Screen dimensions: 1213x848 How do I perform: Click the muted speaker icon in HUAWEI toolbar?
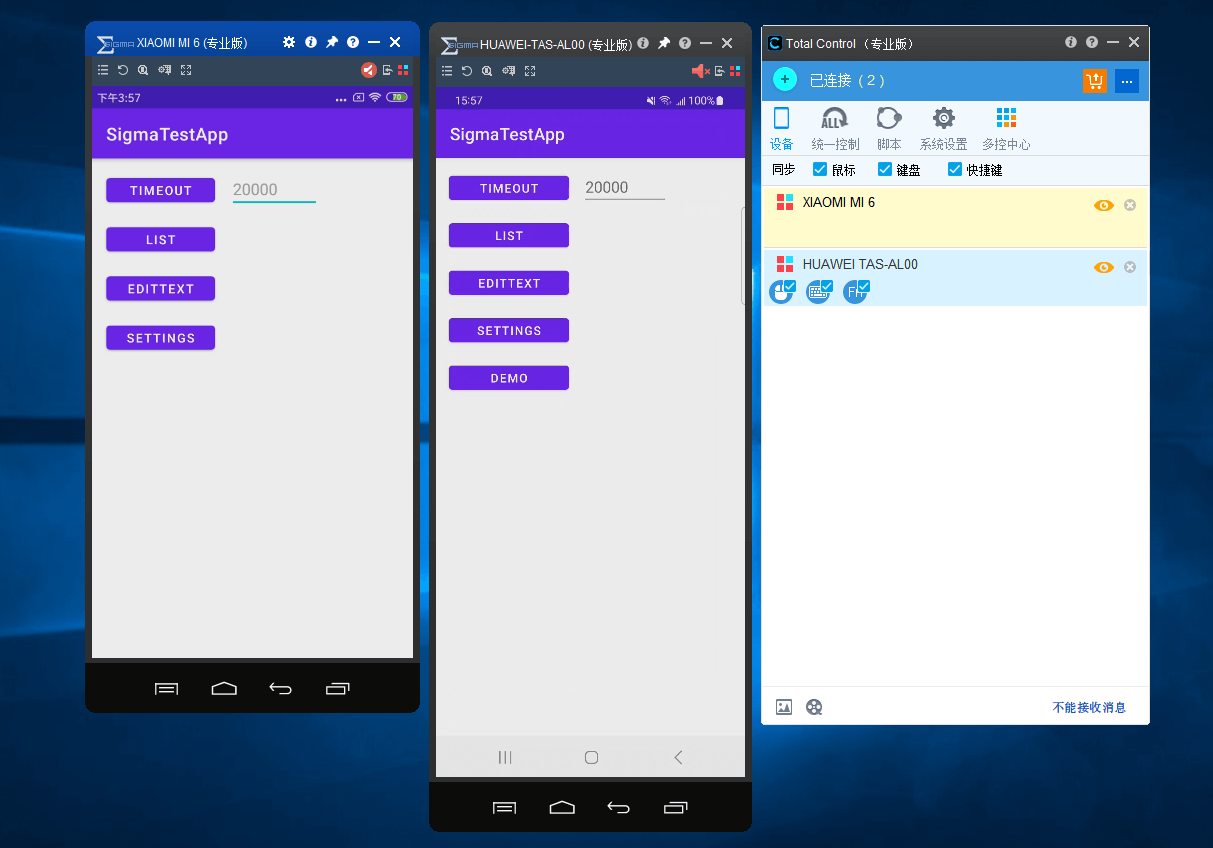click(x=700, y=71)
